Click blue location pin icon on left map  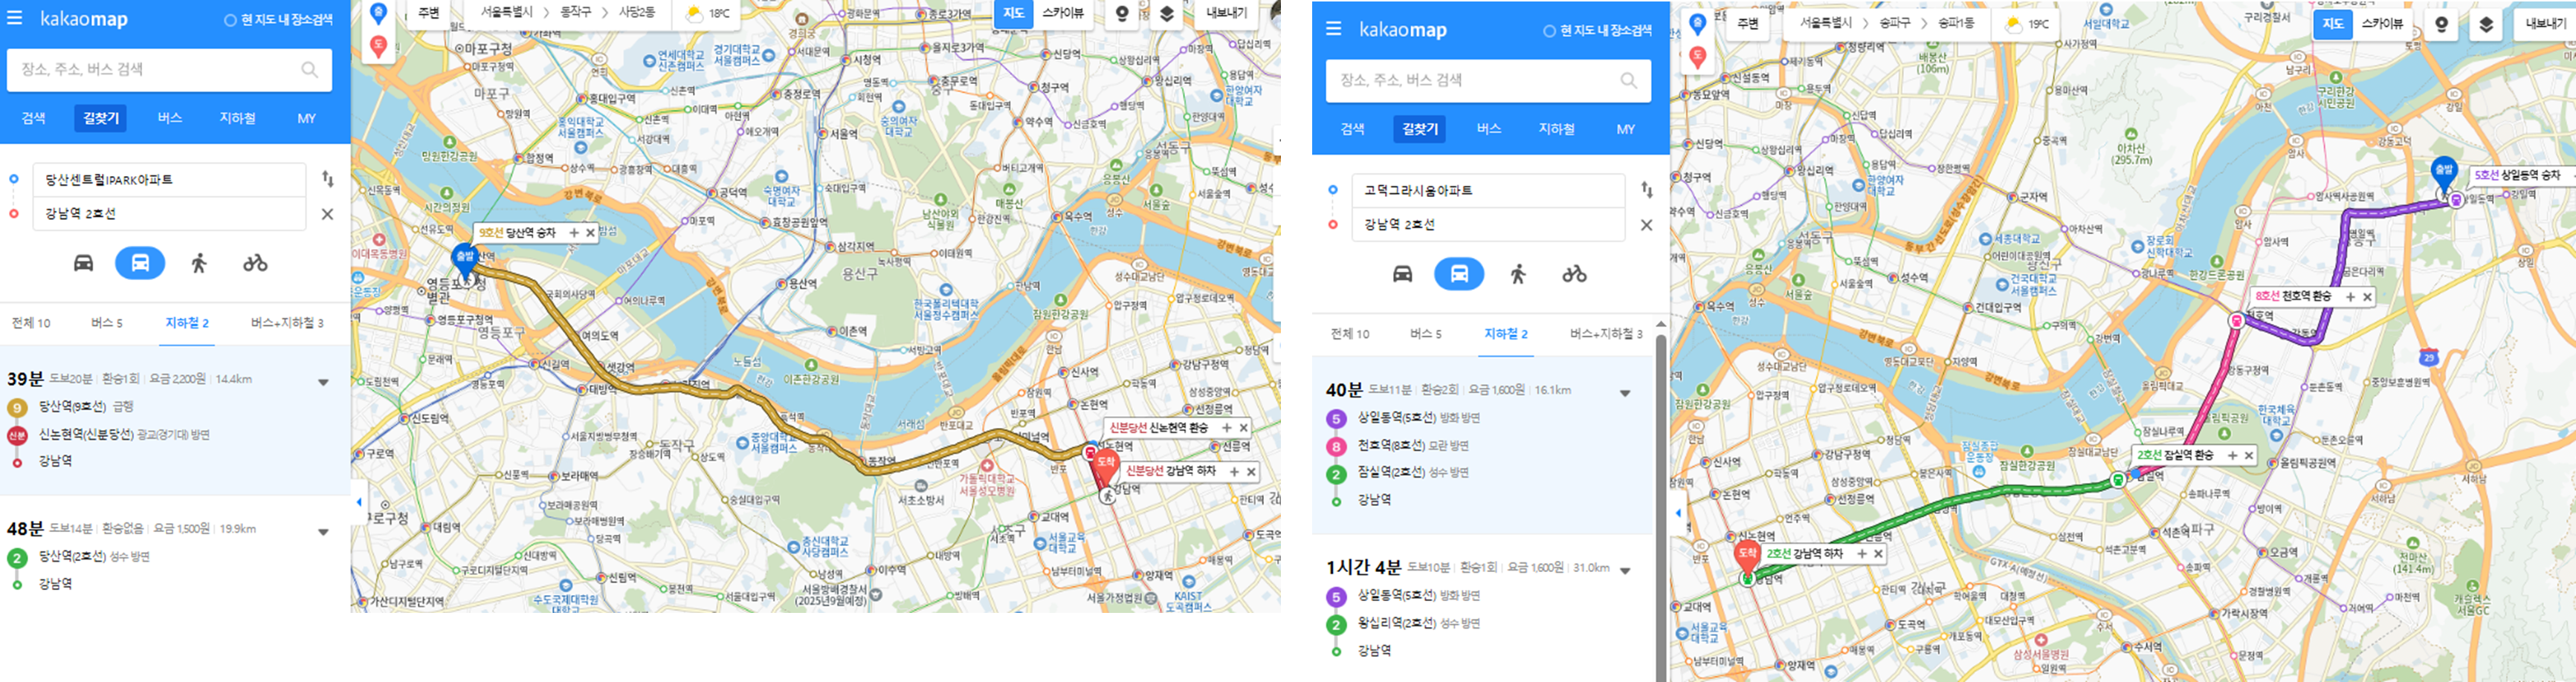378,14
